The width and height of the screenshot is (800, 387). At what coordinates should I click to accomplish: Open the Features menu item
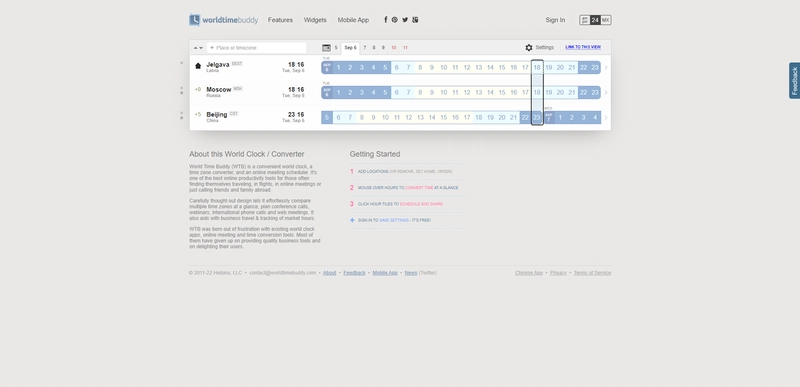click(280, 20)
